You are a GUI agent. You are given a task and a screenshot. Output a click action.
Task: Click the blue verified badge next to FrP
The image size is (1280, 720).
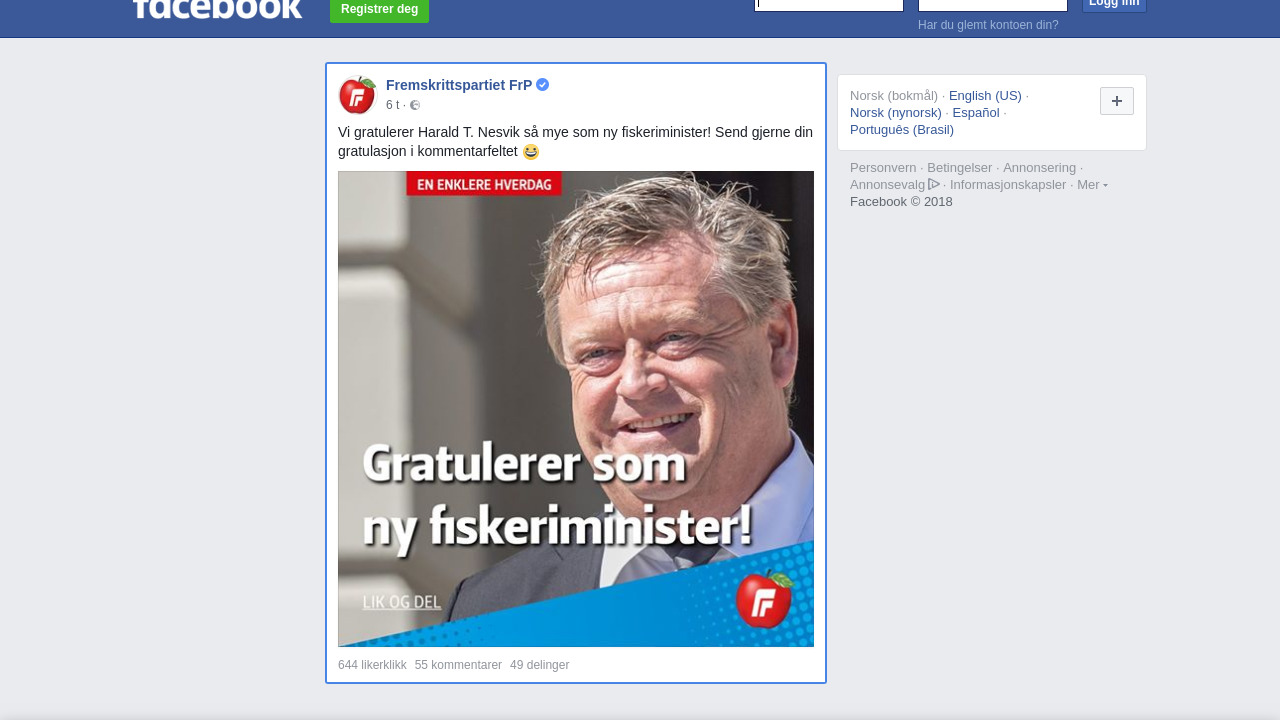[x=543, y=85]
